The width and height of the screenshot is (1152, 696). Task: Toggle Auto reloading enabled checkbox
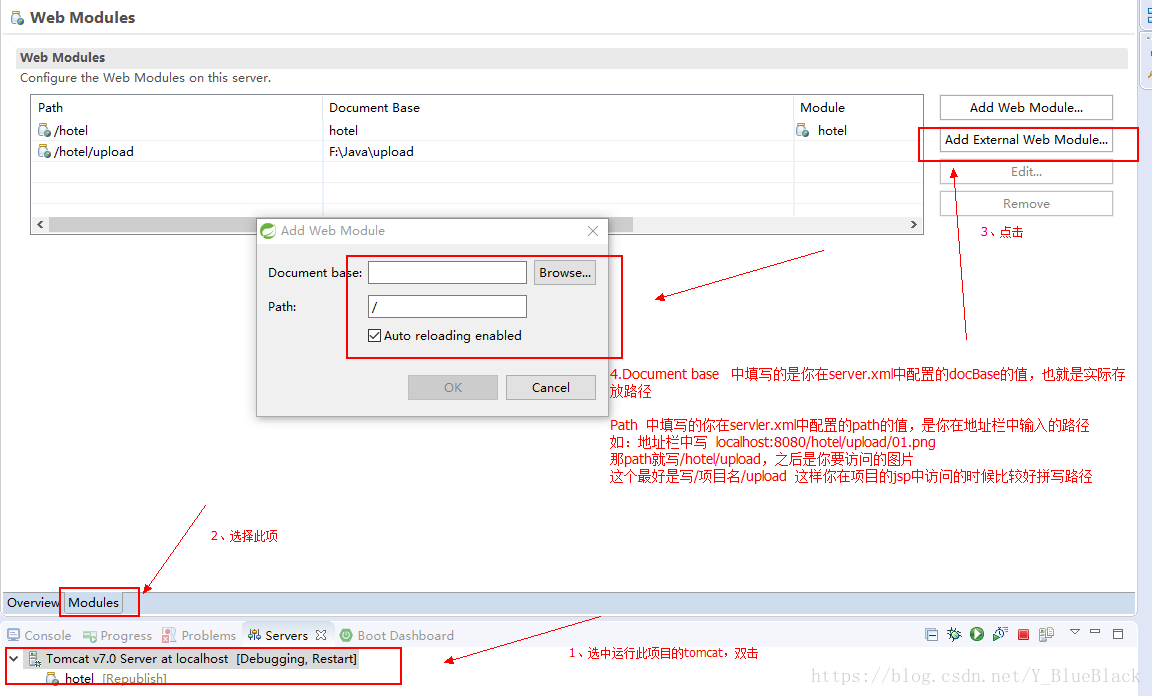375,335
